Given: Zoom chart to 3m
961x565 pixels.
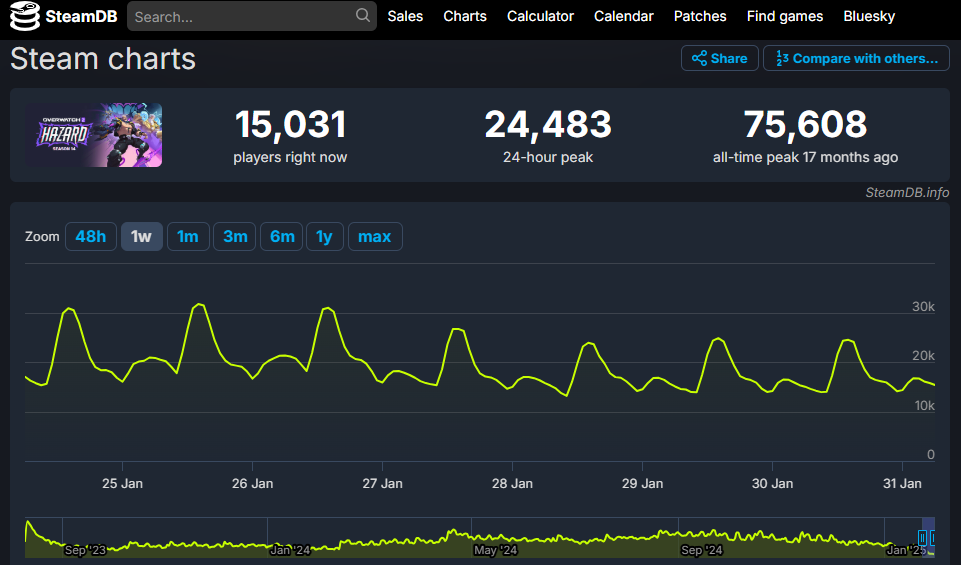Looking at the screenshot, I should click(x=235, y=237).
